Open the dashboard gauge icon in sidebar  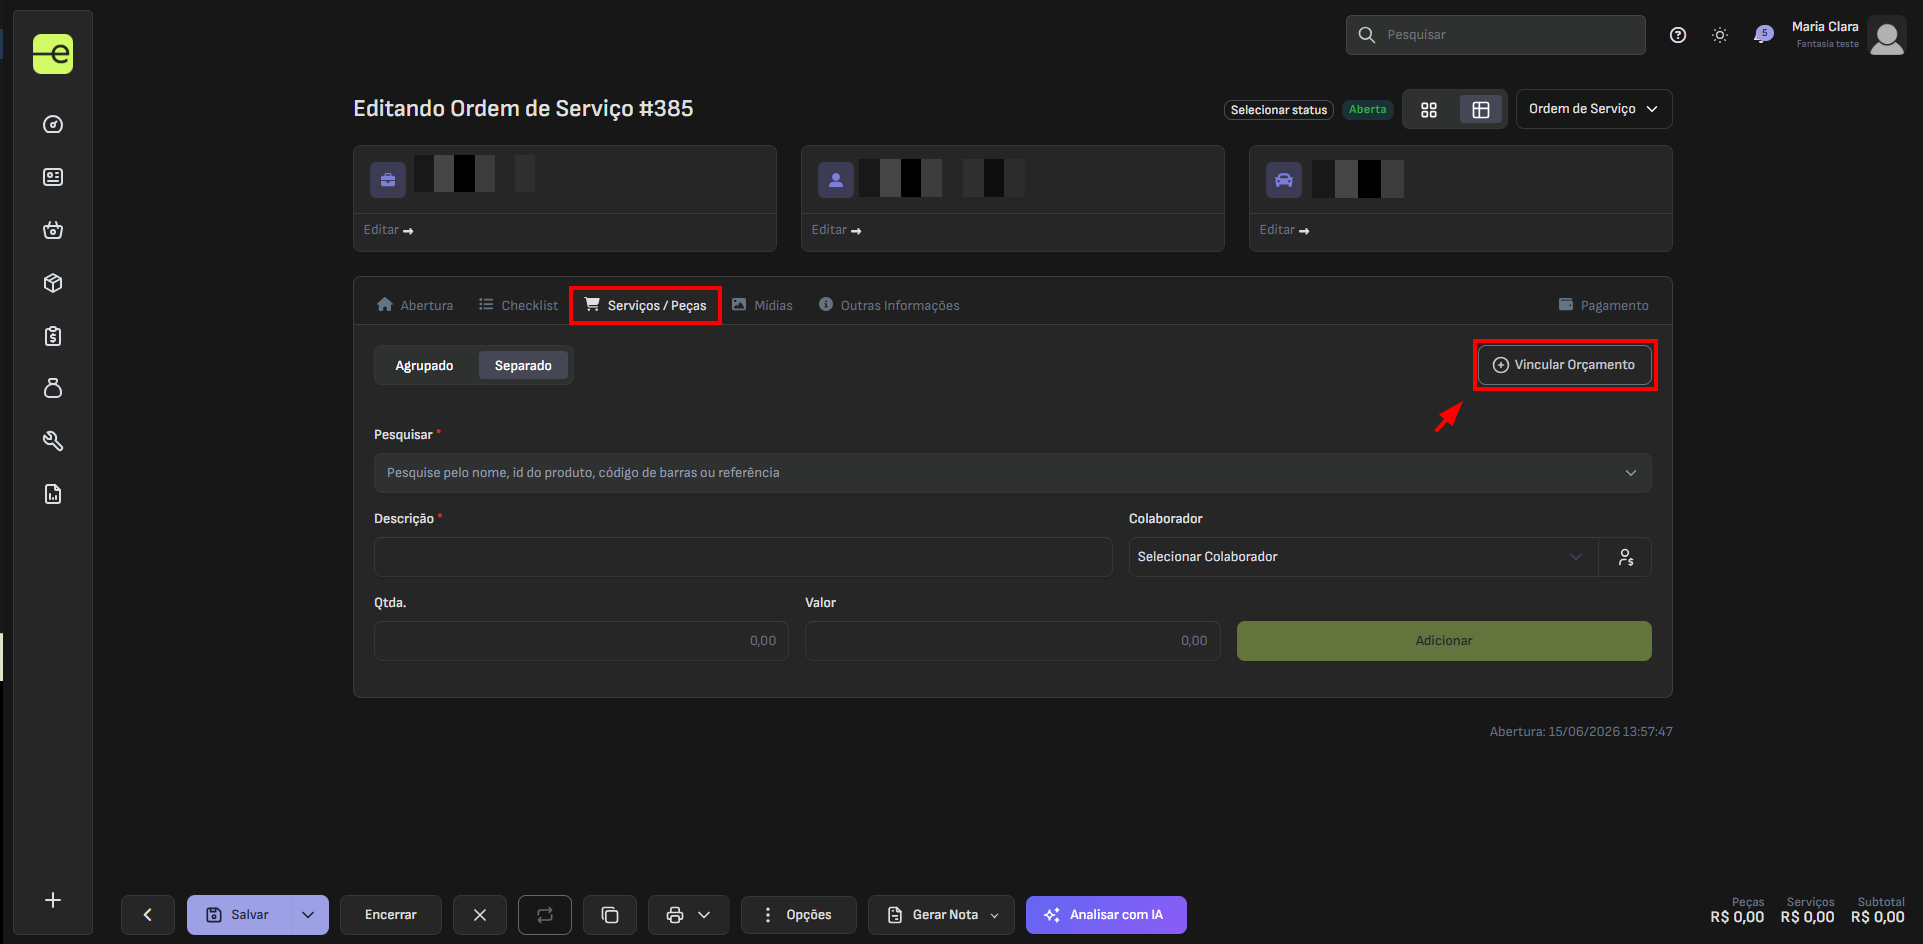pos(53,124)
